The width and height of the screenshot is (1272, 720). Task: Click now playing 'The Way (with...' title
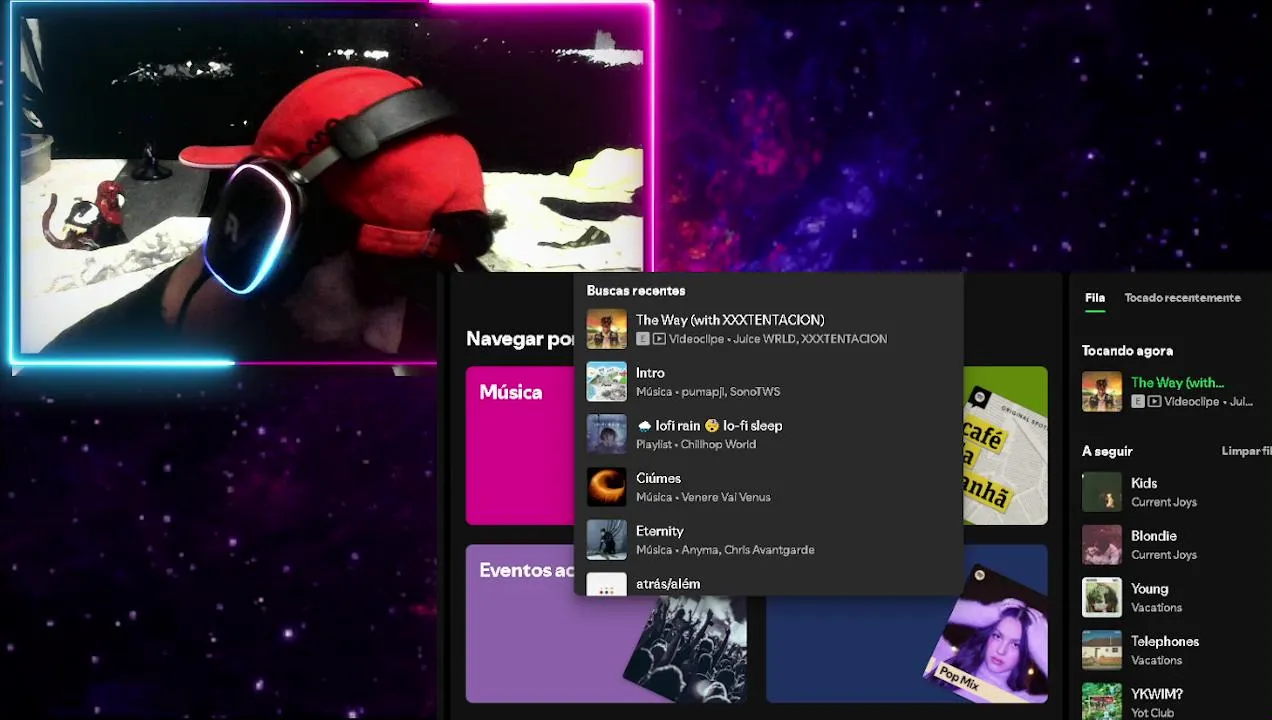tap(1177, 383)
